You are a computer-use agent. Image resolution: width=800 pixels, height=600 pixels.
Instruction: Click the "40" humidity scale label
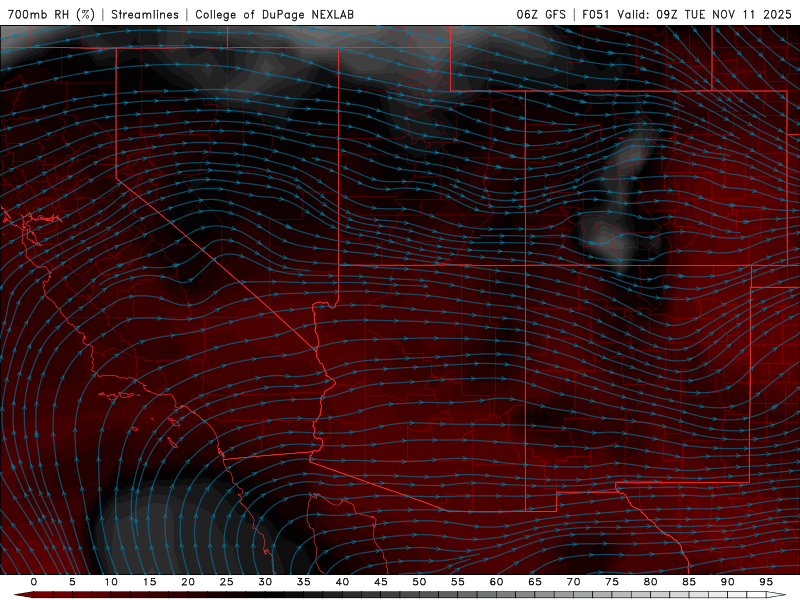pyautogui.click(x=342, y=582)
